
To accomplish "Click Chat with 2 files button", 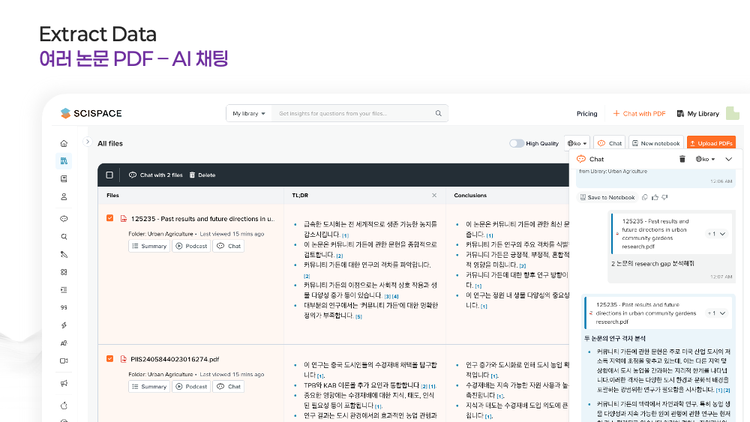I will point(155,175).
